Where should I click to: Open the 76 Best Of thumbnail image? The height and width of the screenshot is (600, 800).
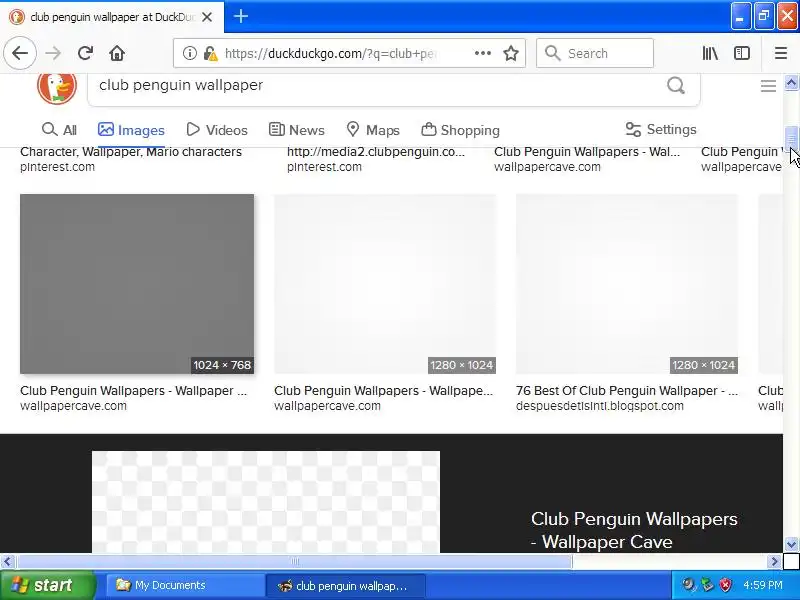pos(627,284)
